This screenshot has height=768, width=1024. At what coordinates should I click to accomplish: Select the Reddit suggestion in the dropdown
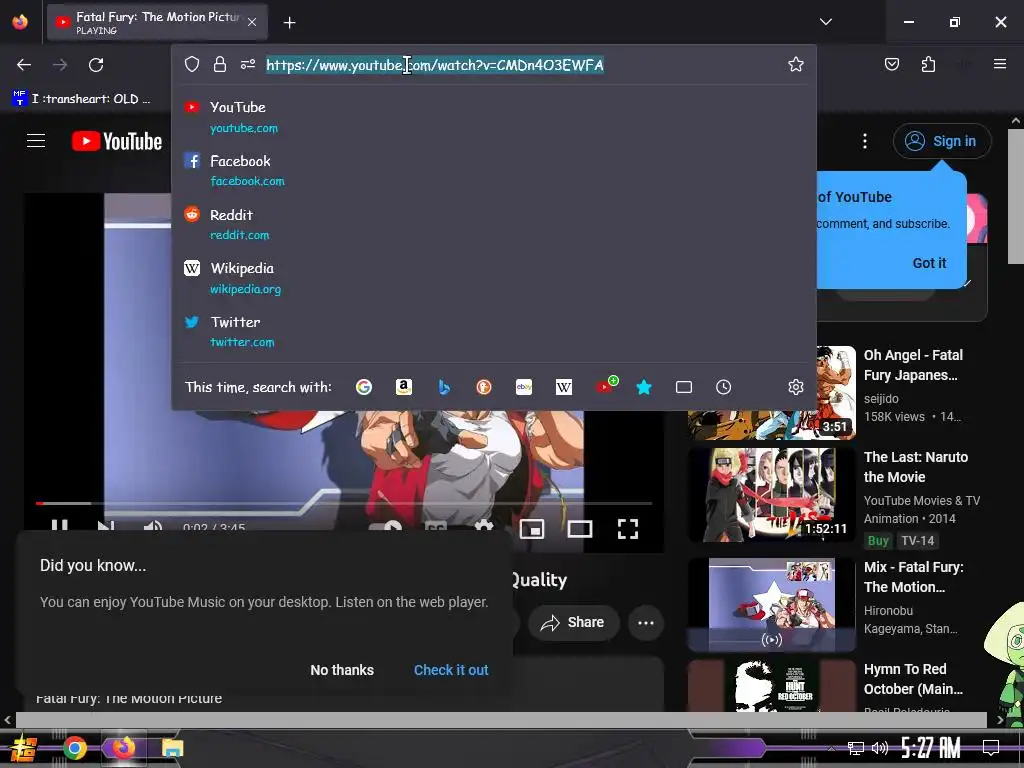coord(494,224)
